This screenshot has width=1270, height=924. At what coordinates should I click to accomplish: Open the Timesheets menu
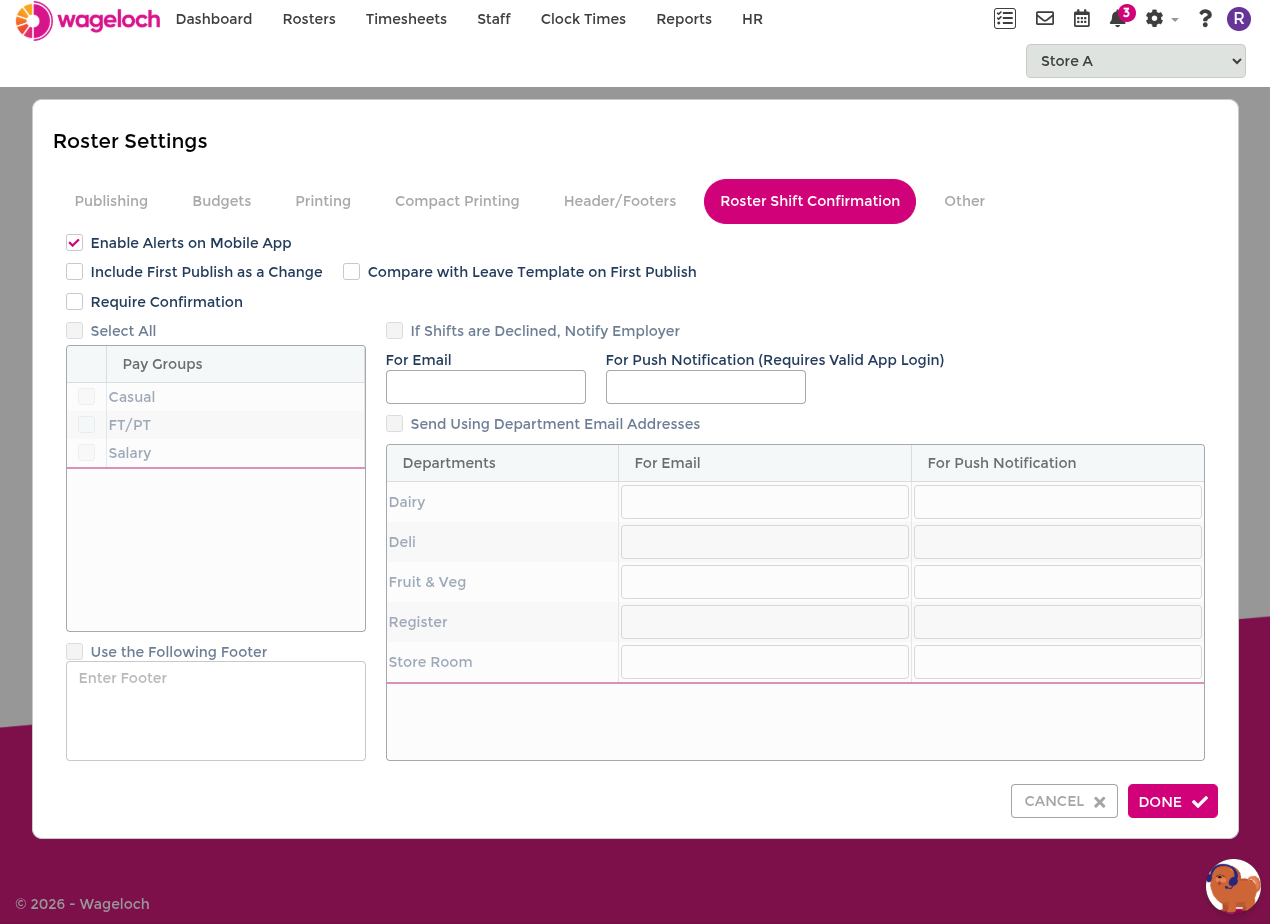pyautogui.click(x=406, y=19)
